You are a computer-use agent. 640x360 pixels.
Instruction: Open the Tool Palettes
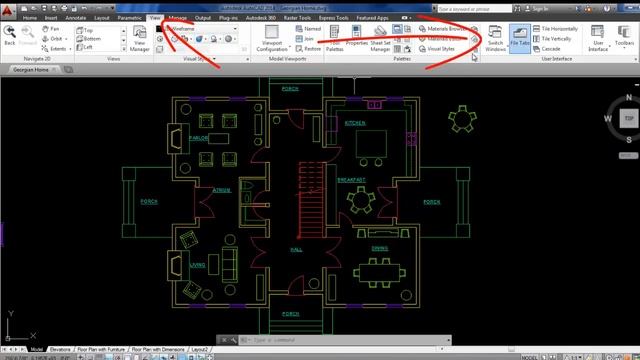tap(334, 39)
